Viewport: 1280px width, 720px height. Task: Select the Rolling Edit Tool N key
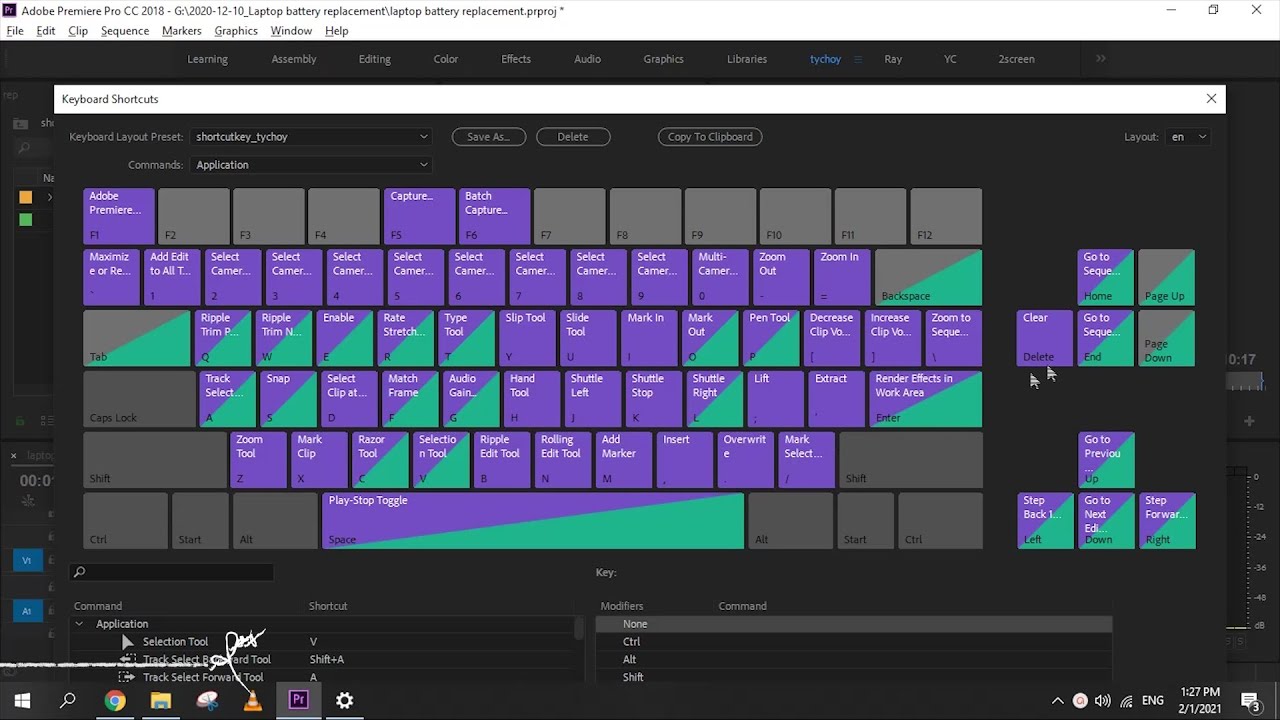pos(563,460)
